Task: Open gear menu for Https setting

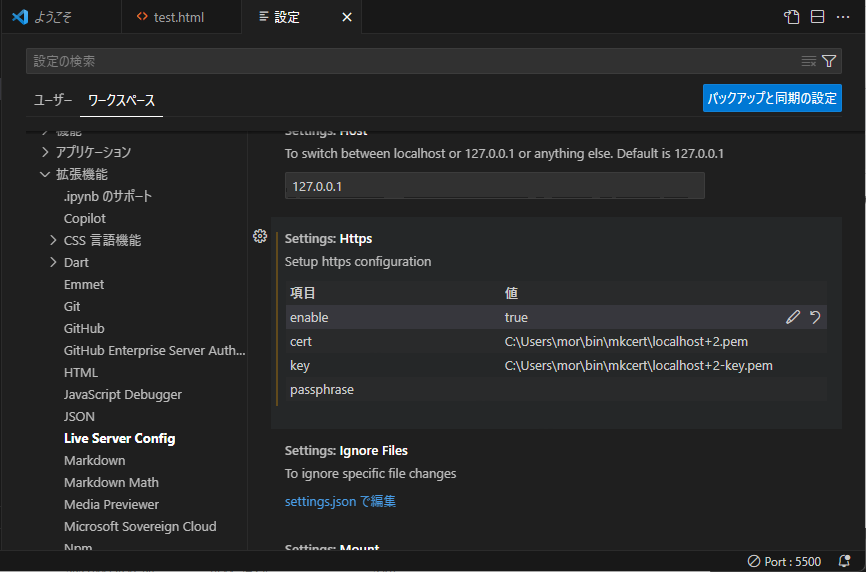Action: (260, 236)
